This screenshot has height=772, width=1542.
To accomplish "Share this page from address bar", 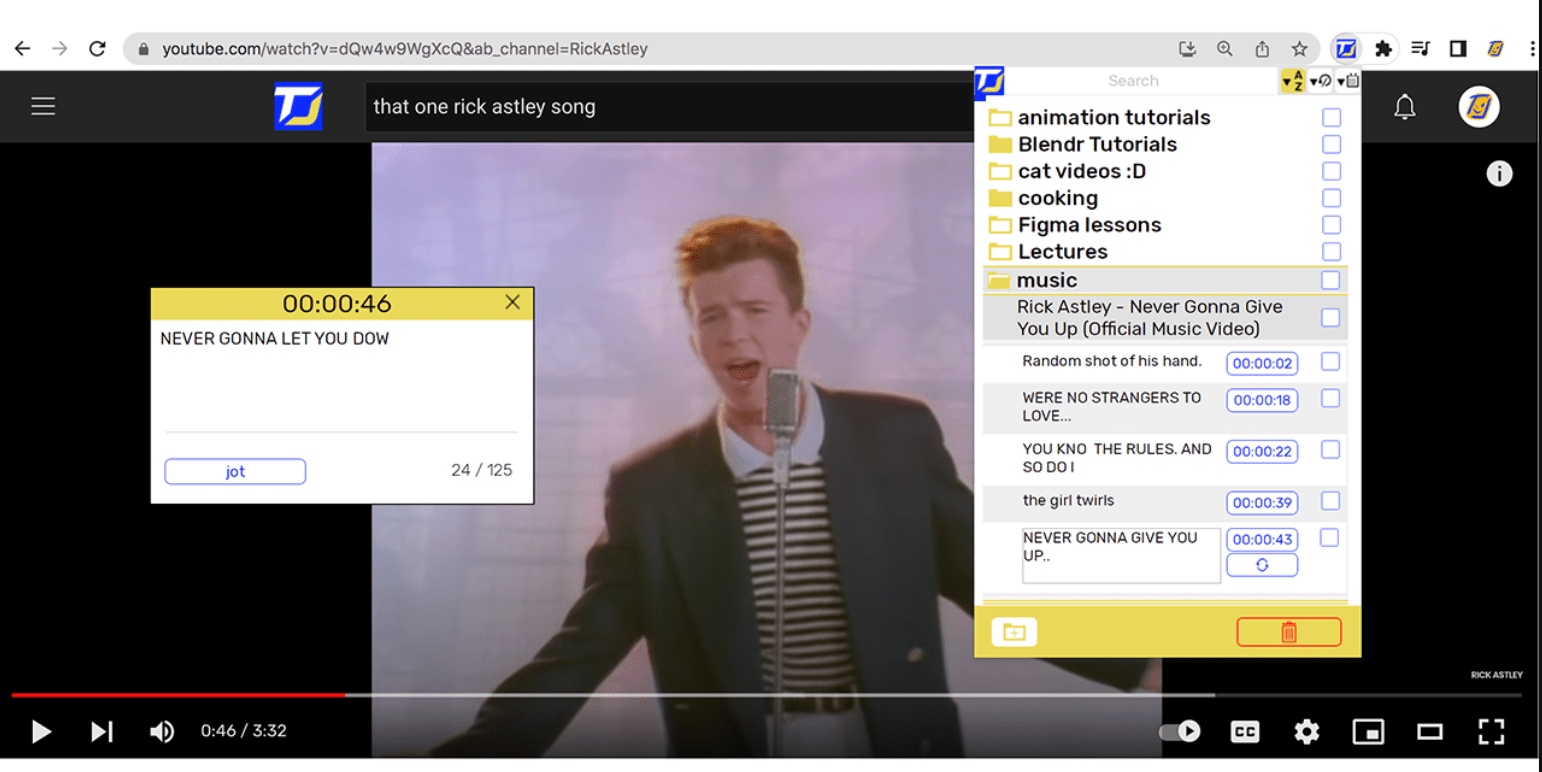I will click(x=1262, y=48).
